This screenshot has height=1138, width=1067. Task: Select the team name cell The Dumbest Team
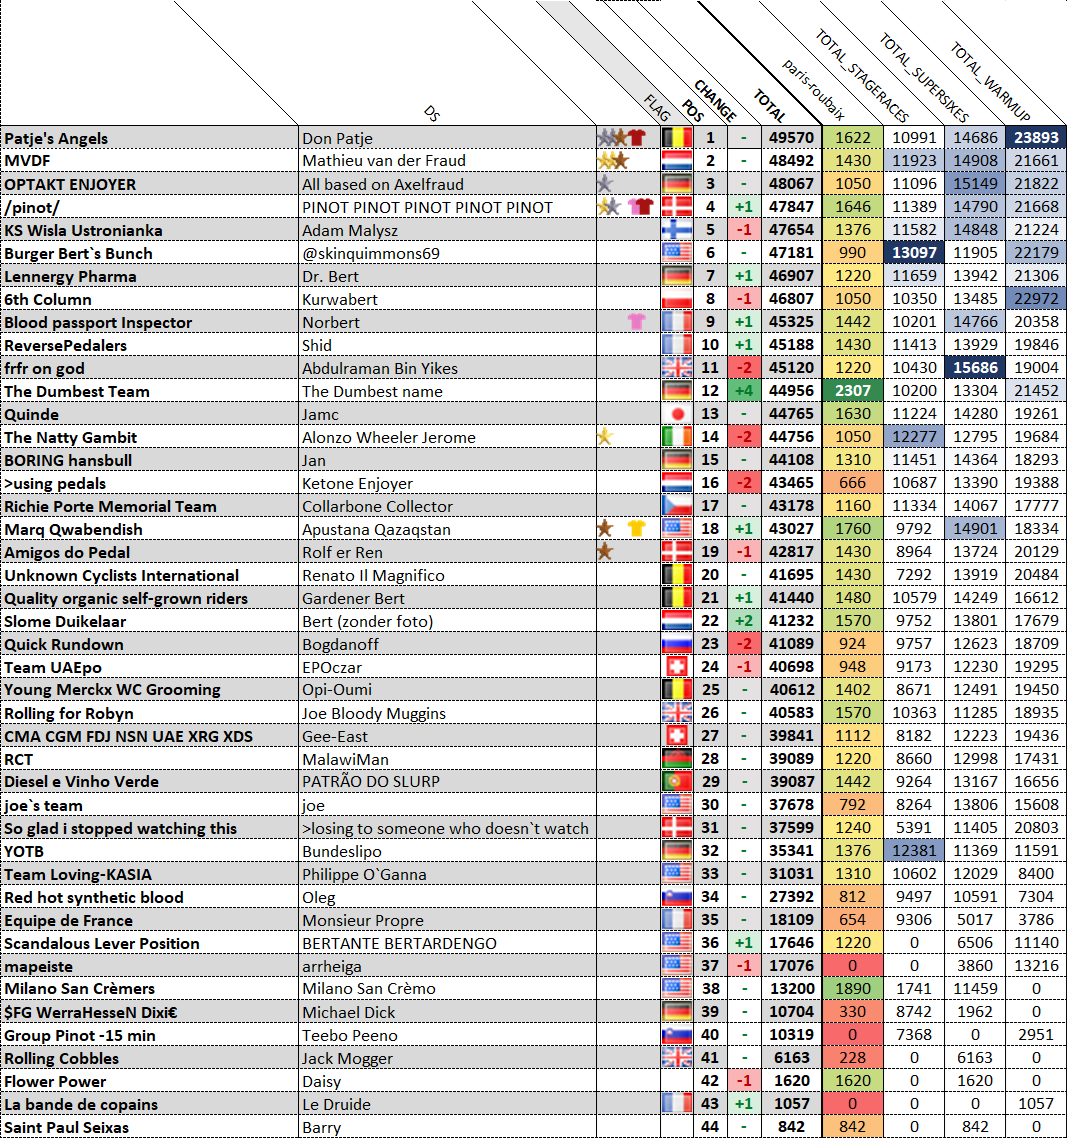150,391
